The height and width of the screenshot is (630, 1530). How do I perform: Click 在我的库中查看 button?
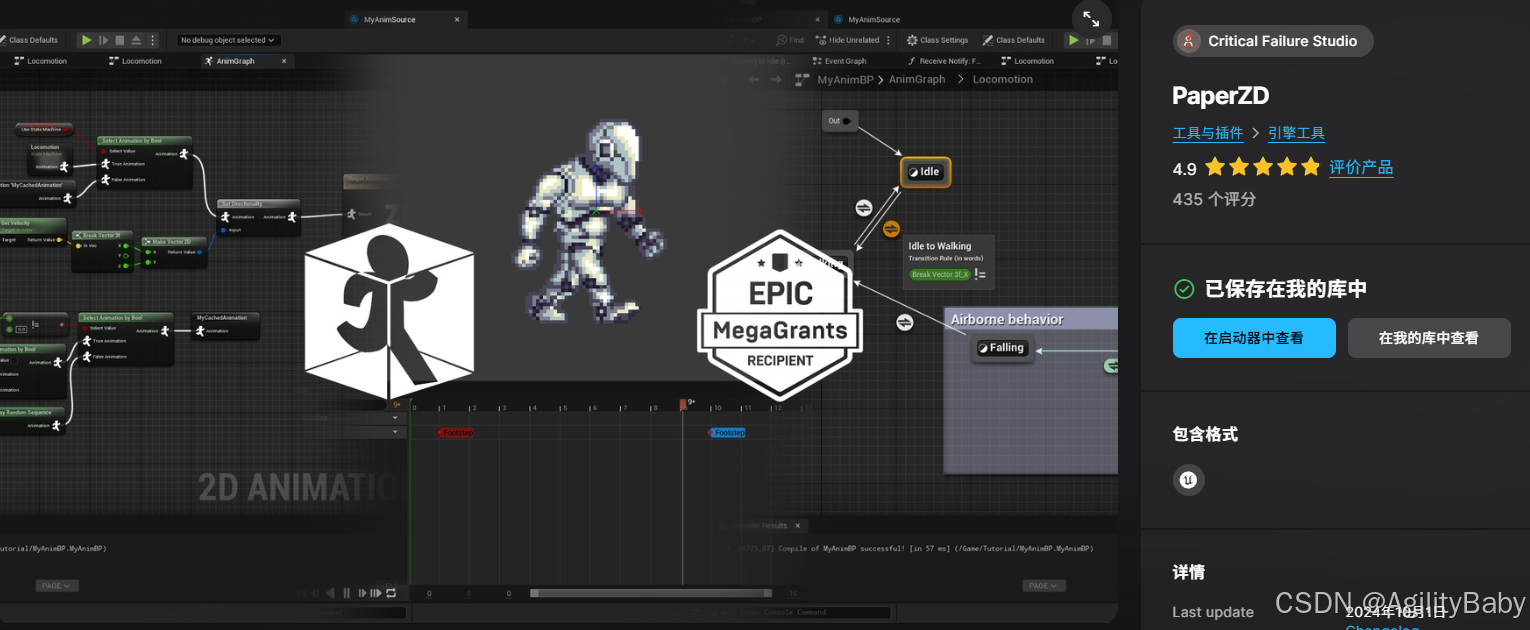pyautogui.click(x=1429, y=338)
